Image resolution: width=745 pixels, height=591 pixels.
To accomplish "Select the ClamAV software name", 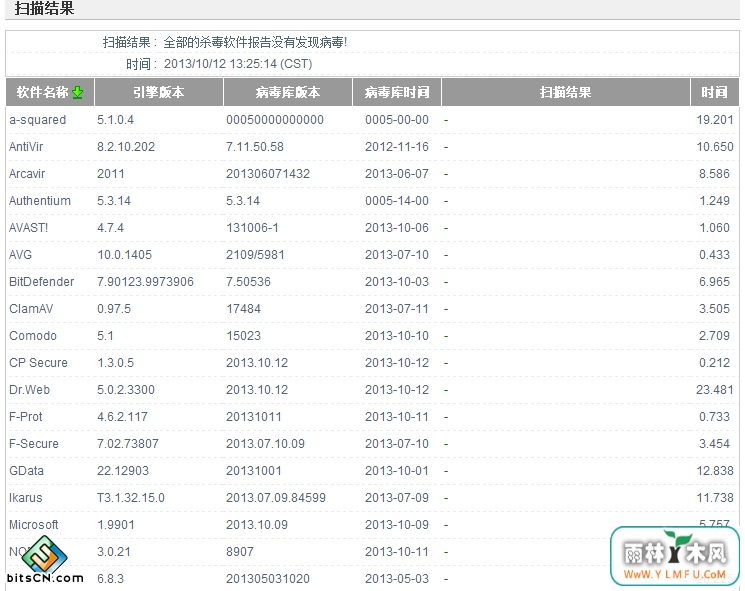I will click(31, 309).
